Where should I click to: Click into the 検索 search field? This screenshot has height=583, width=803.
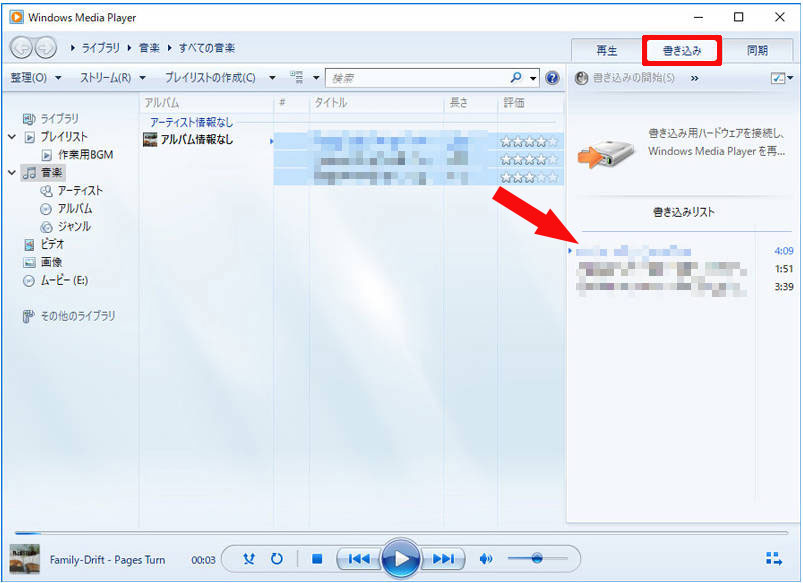tap(417, 78)
